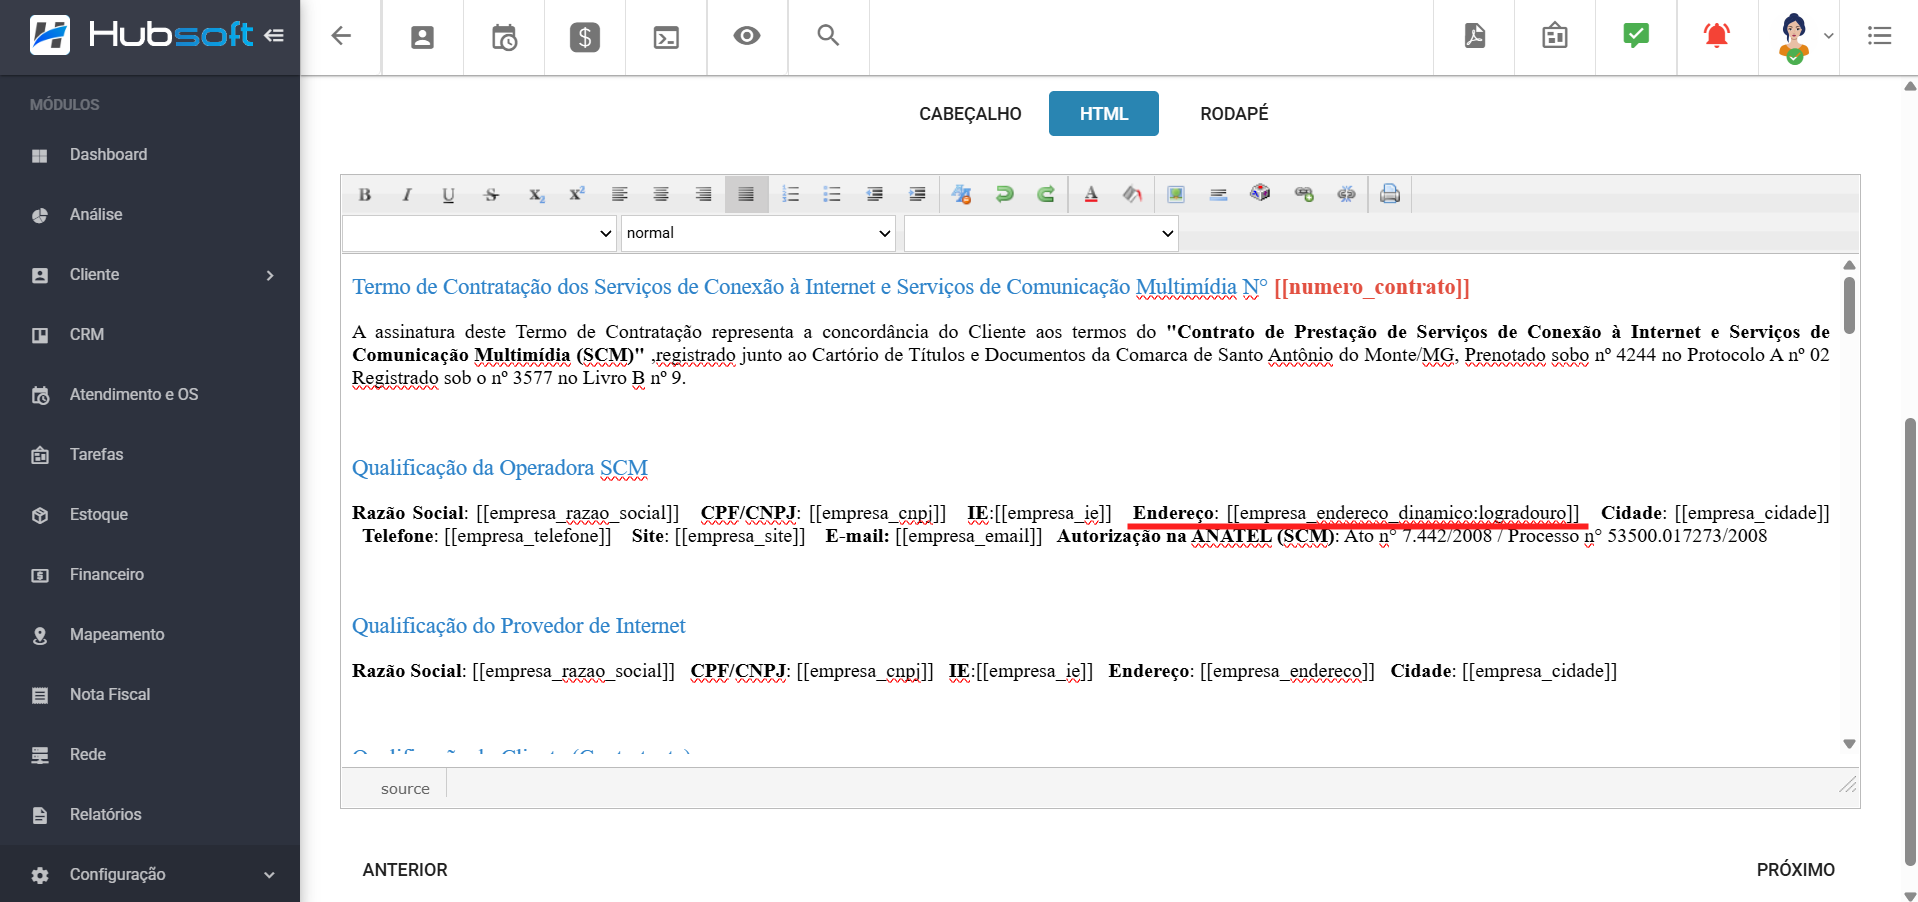
Task: Toggle italic formatting in the editor
Action: point(407,195)
